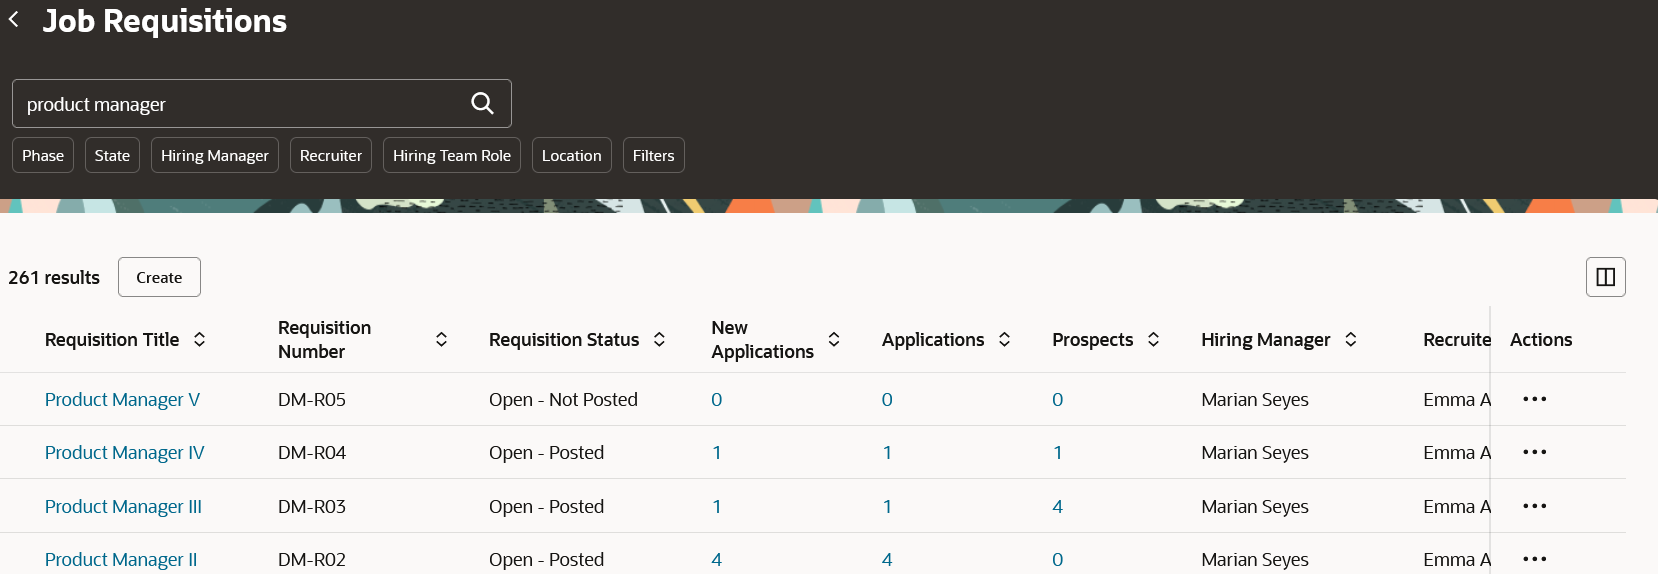1658x574 pixels.
Task: Open the Hiring Team Role filter
Action: click(452, 155)
